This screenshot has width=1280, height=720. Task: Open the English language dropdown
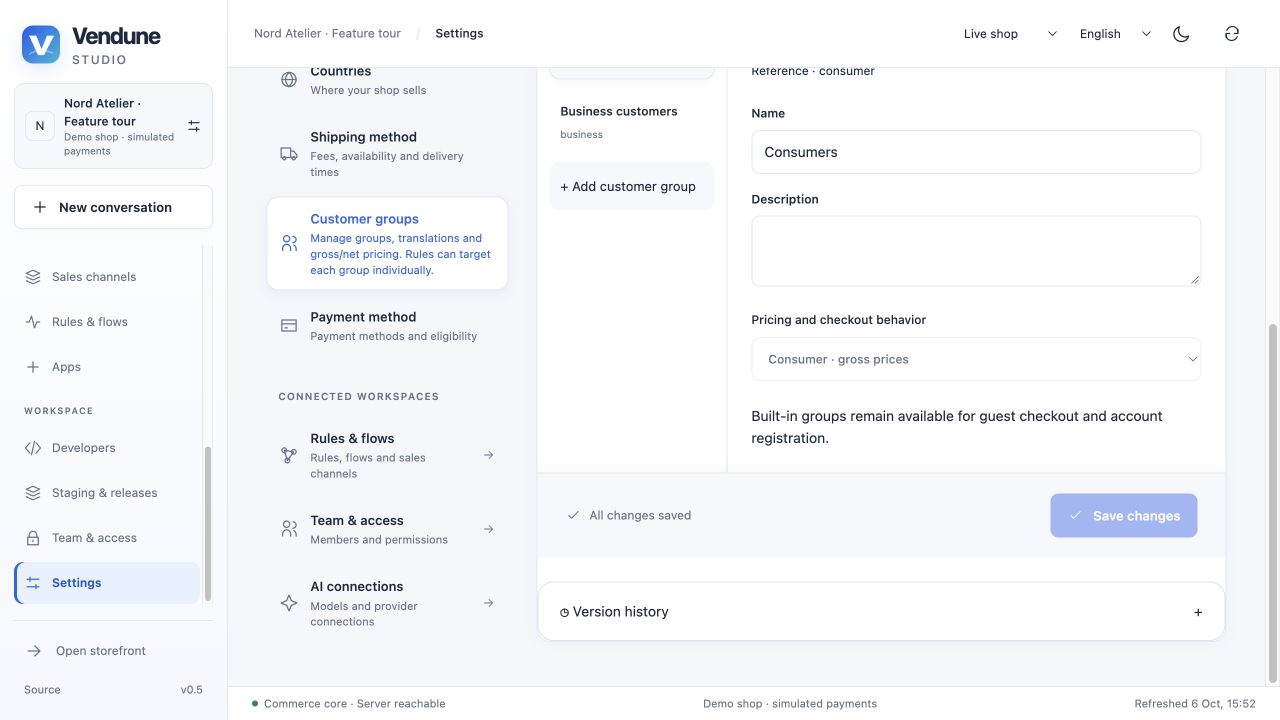[x=1114, y=34]
